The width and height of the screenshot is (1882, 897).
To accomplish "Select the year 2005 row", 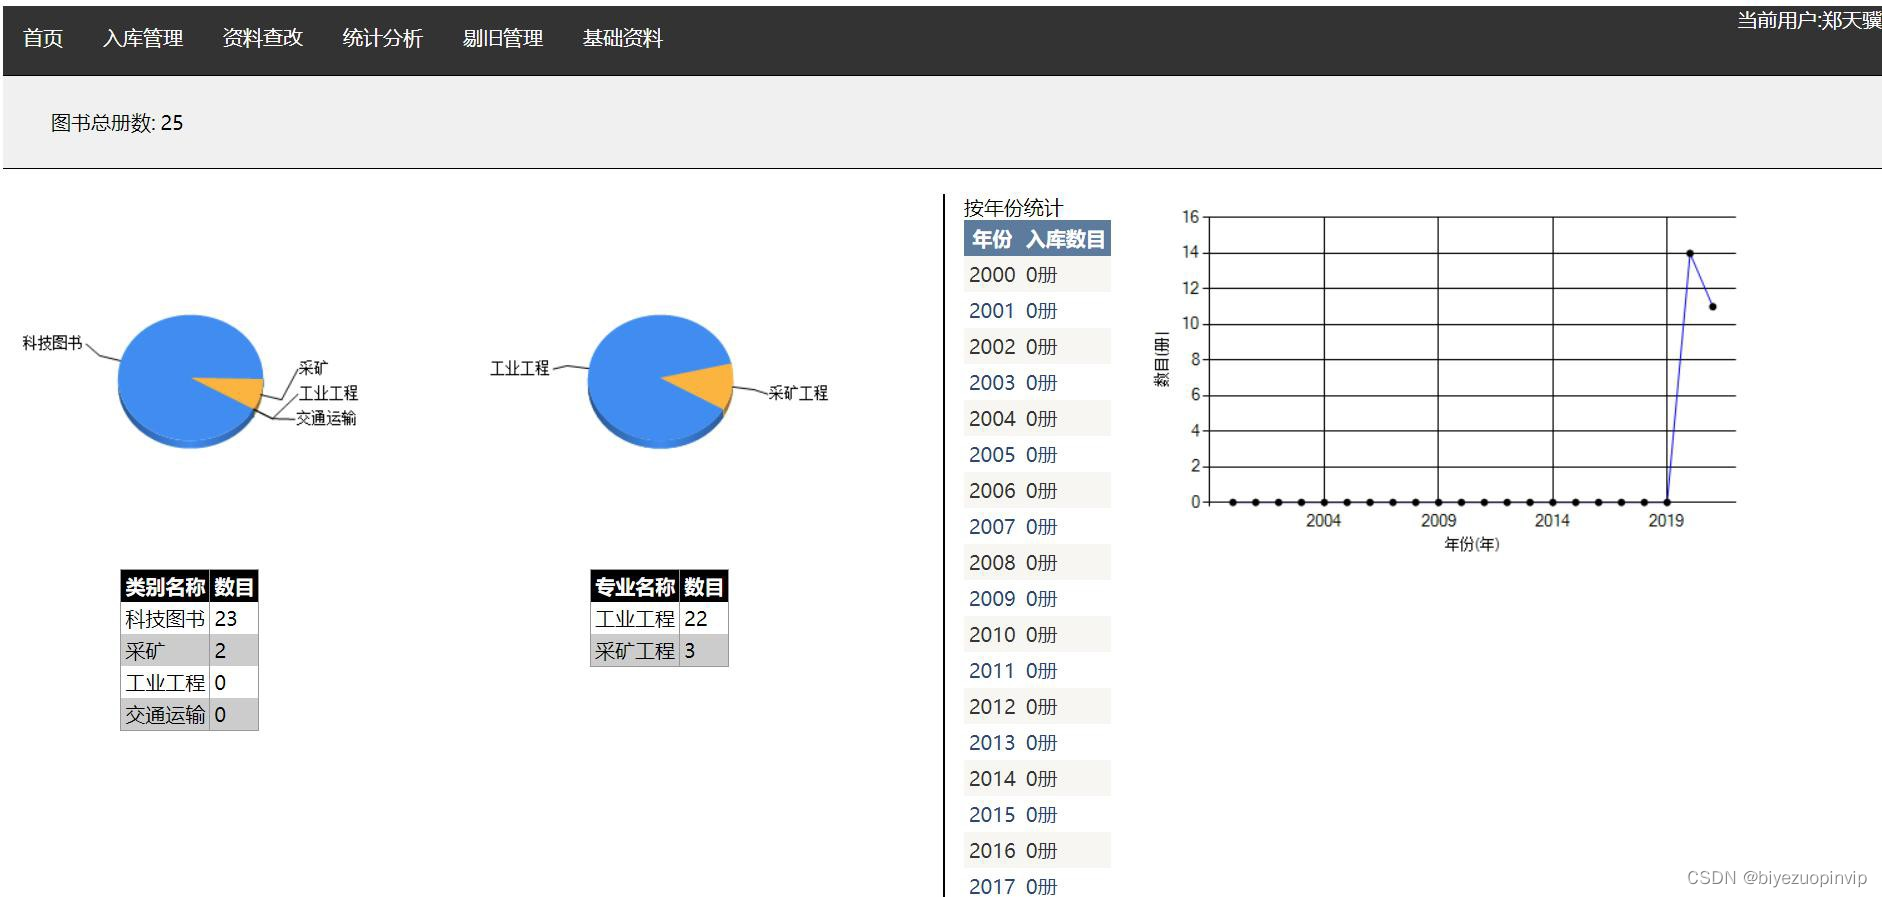I will [x=1037, y=455].
